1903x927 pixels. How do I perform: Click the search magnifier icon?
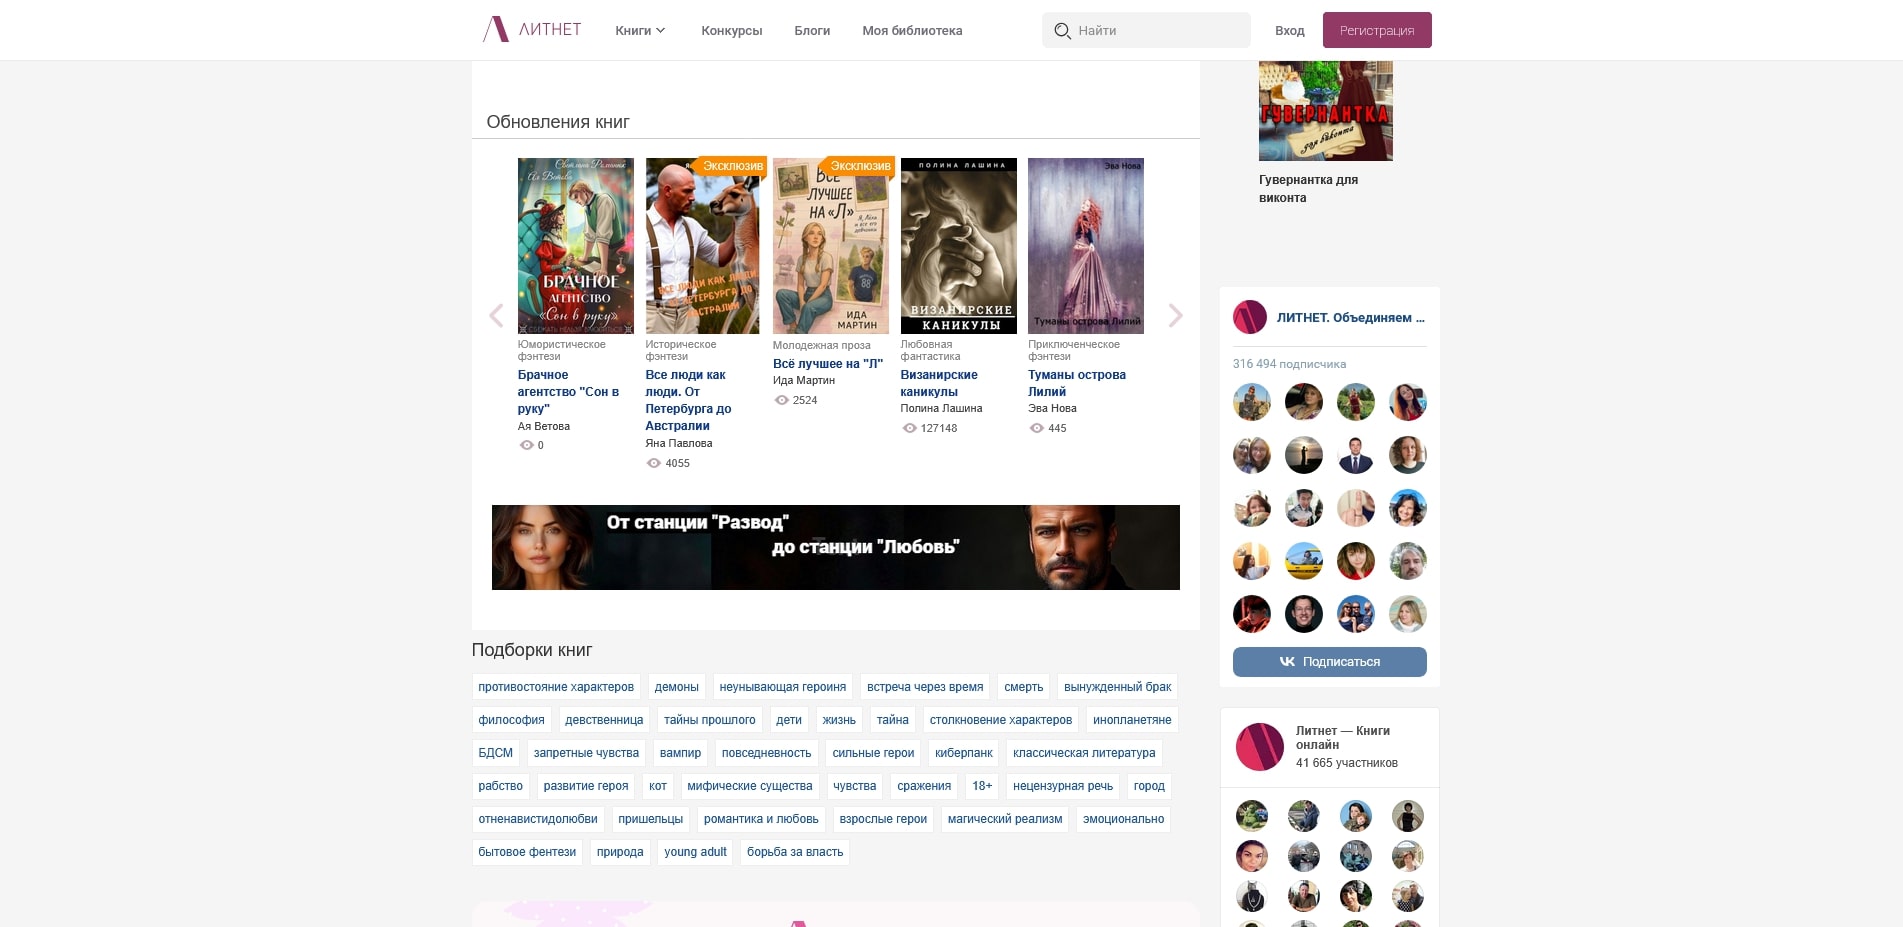pyautogui.click(x=1062, y=31)
